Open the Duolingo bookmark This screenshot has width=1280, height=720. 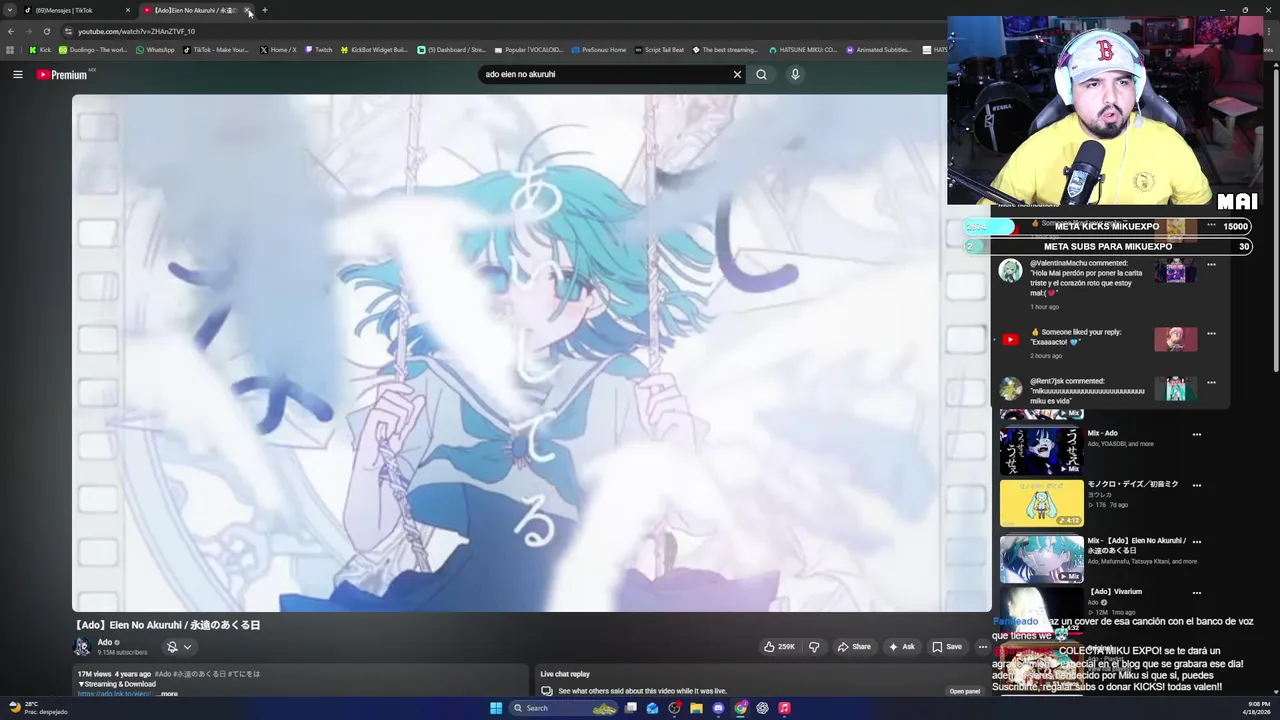click(x=93, y=50)
